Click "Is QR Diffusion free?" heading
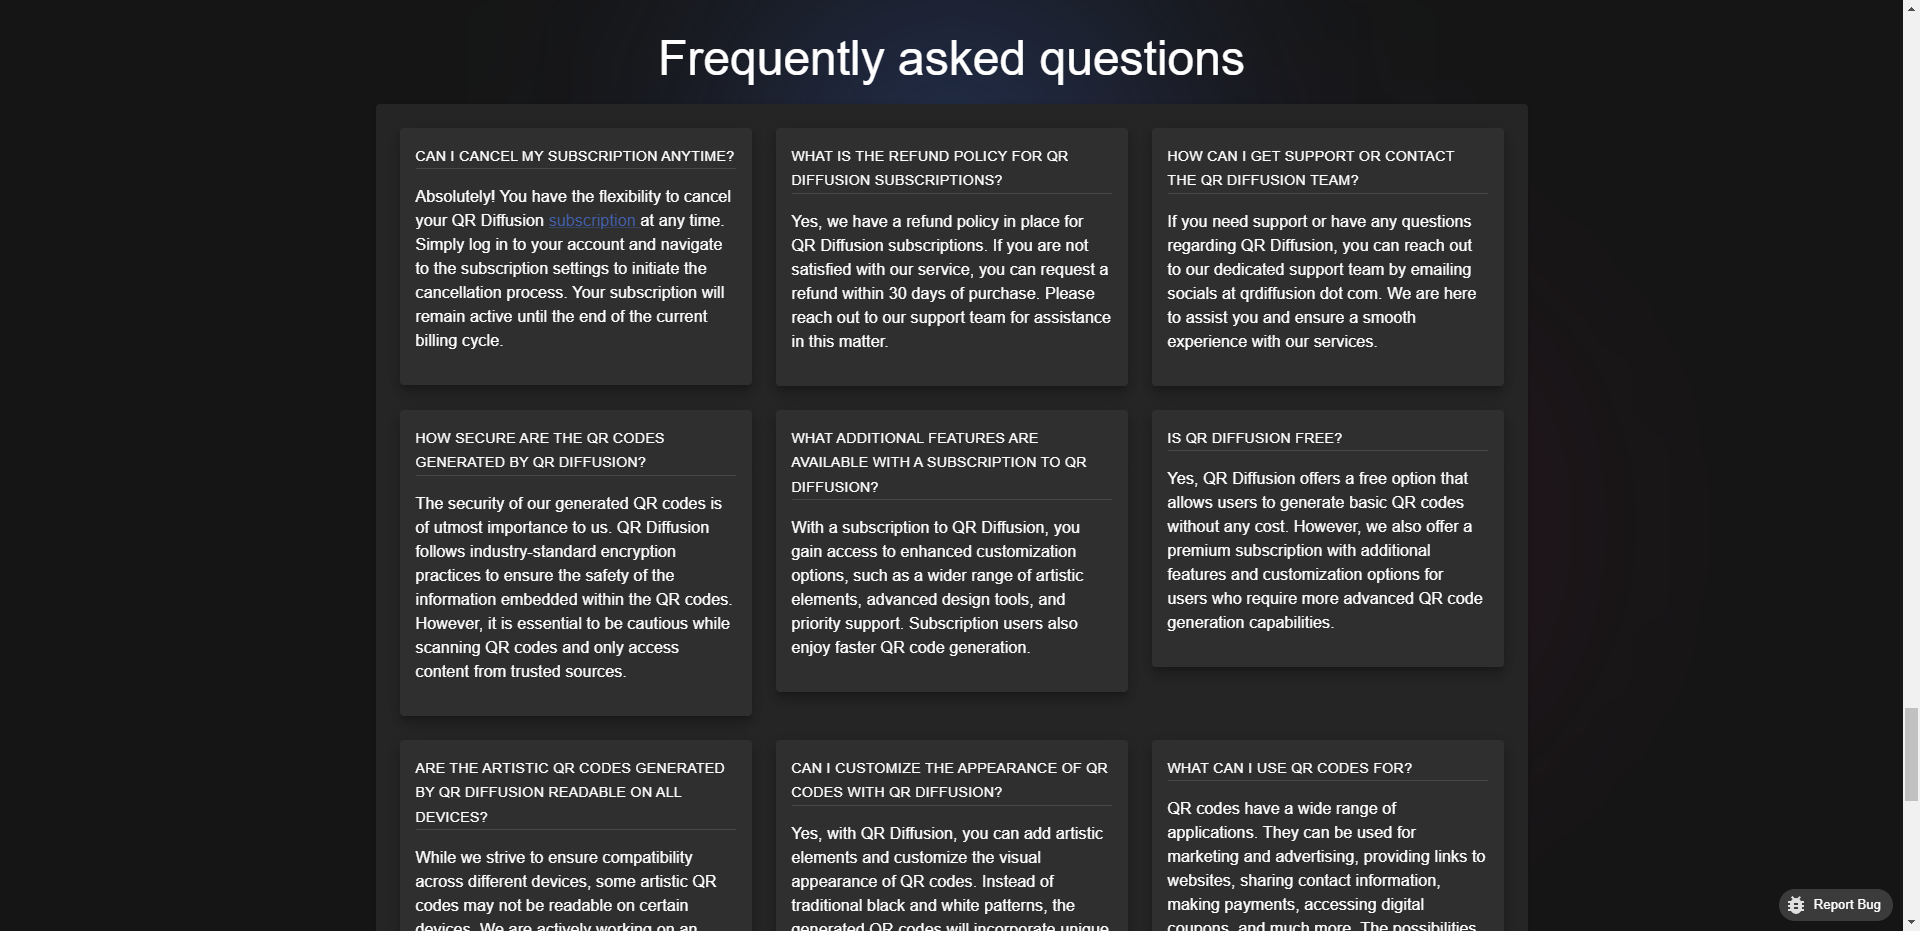Screen dimensions: 1920x931 pyautogui.click(x=1254, y=438)
